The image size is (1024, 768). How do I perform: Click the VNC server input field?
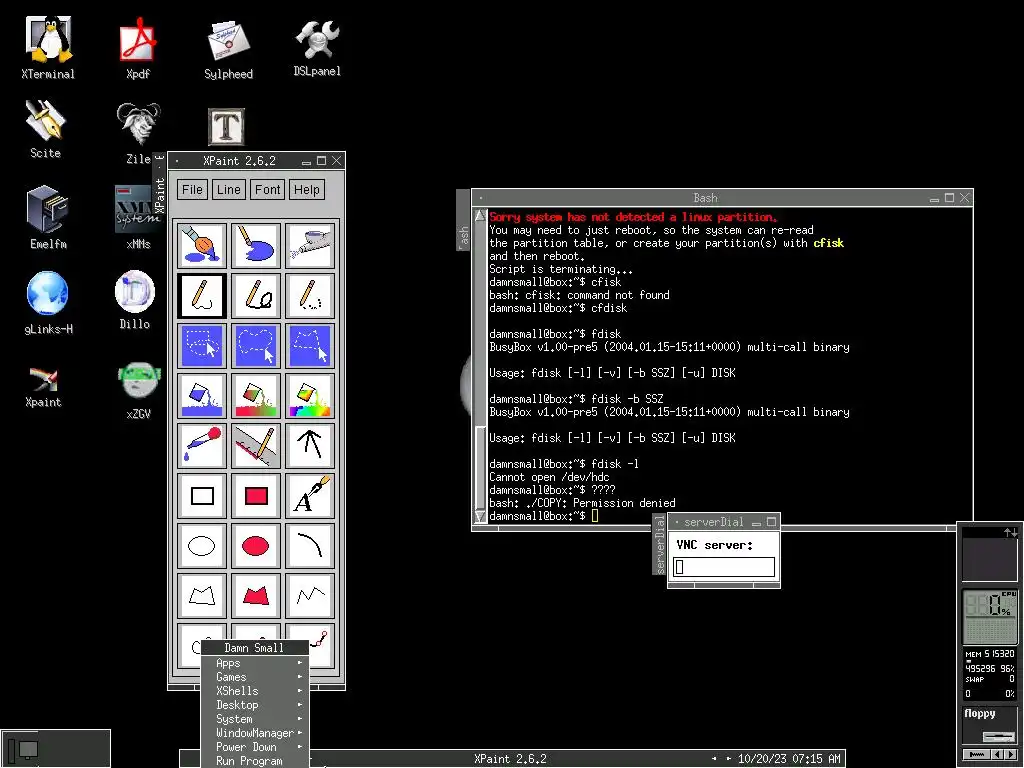point(724,567)
